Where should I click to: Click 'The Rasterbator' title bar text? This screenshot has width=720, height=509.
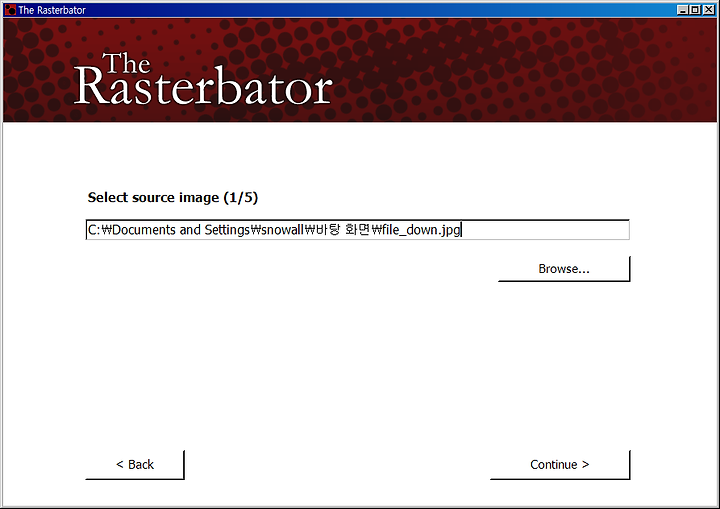click(52, 10)
